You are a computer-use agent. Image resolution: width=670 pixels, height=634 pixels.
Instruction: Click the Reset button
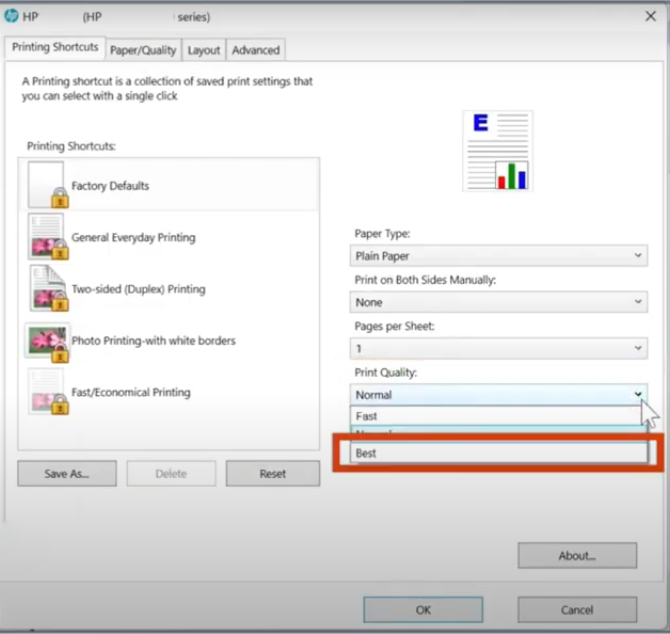273,473
